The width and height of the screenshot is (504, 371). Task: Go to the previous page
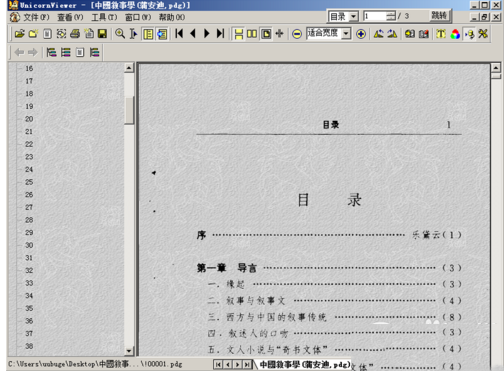pos(193,33)
